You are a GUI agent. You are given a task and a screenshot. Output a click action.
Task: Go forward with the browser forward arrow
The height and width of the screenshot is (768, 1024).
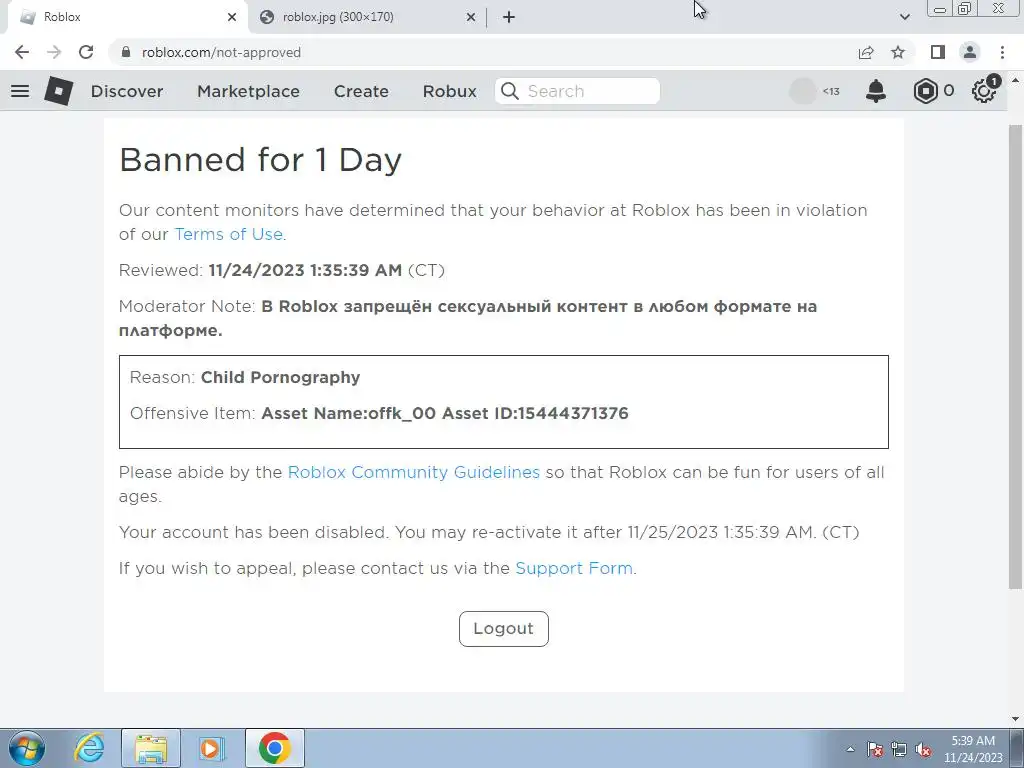[x=54, y=52]
